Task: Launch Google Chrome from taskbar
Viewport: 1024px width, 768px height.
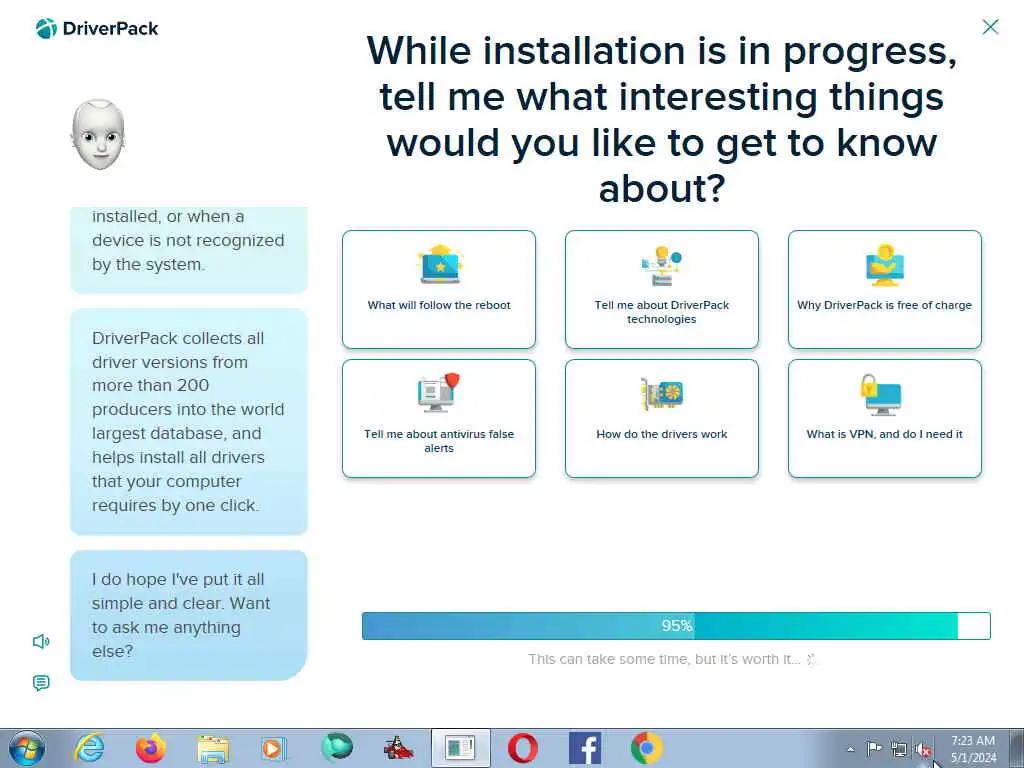Action: point(647,748)
